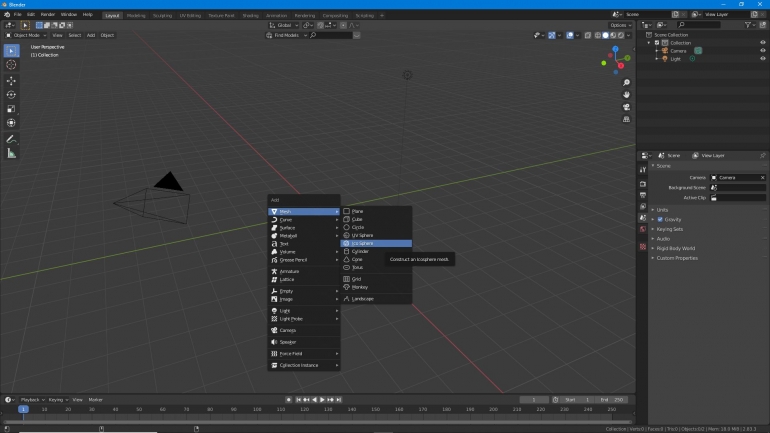Click the timeline horizontal scrollbar

coord(317,422)
